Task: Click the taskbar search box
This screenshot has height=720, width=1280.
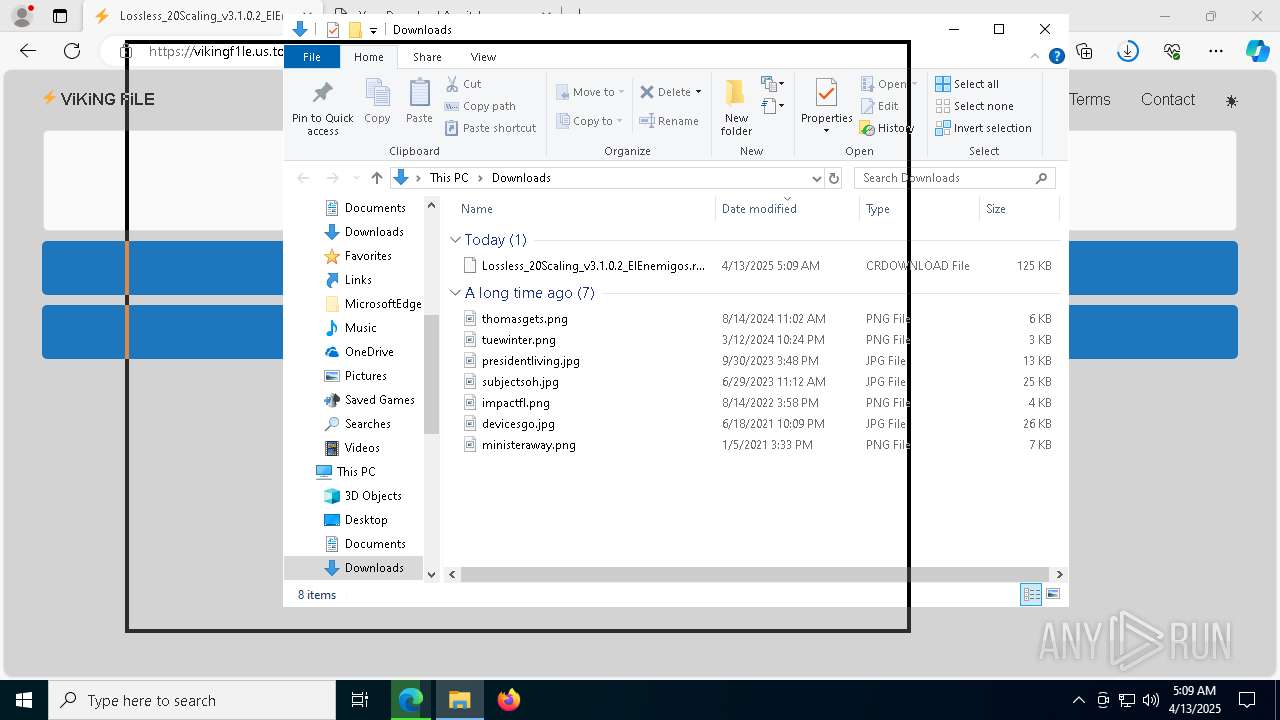Action: [x=192, y=700]
